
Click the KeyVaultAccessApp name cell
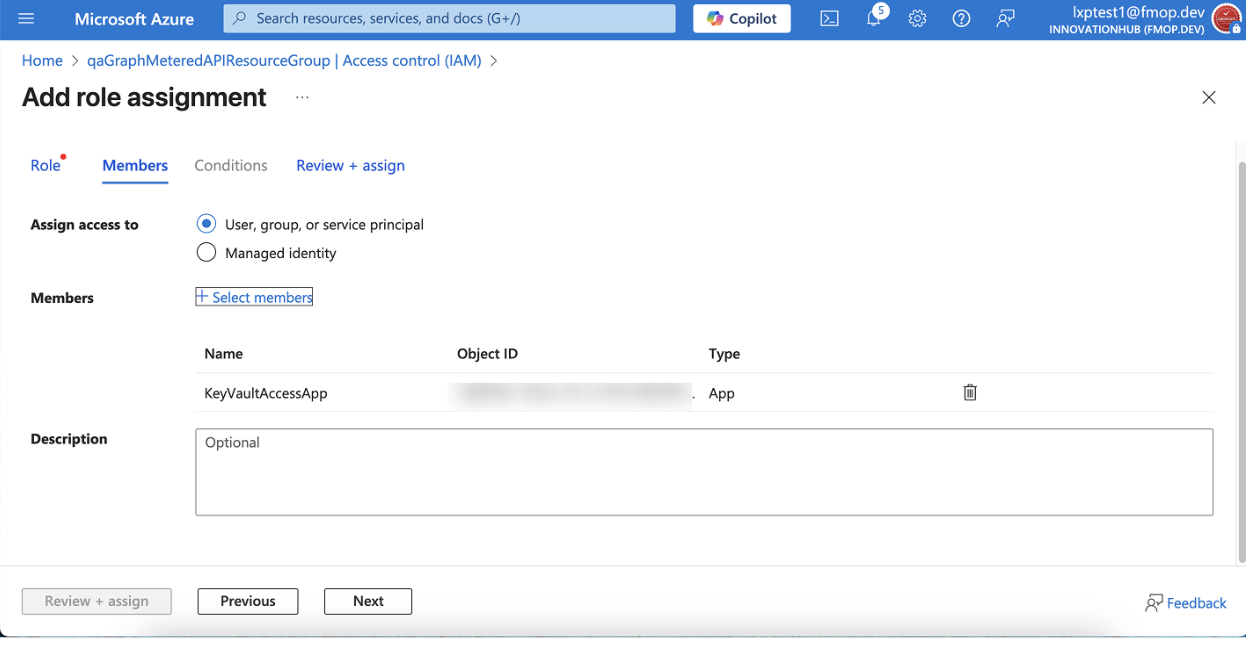point(266,393)
